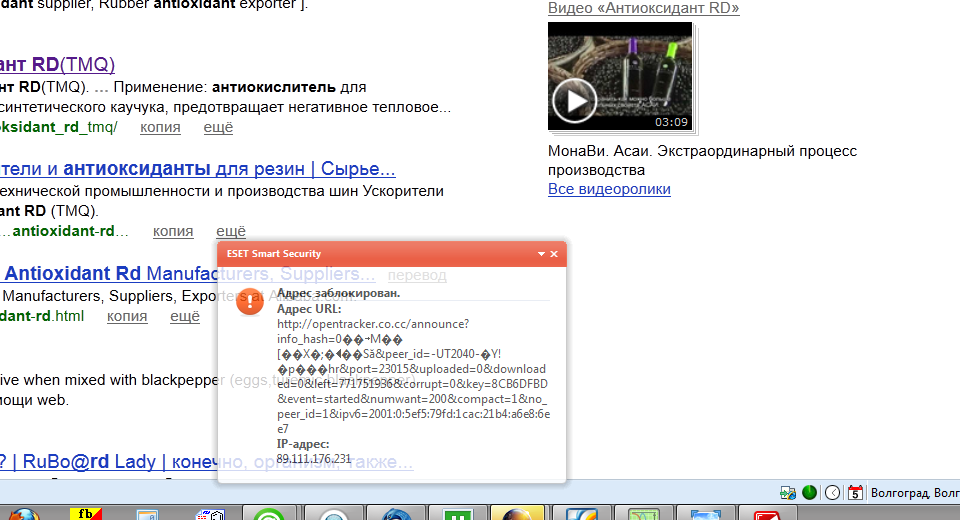Screen dimensions: 960x520
Task: Launch the yellow fb taskbar icon
Action: coord(86,513)
